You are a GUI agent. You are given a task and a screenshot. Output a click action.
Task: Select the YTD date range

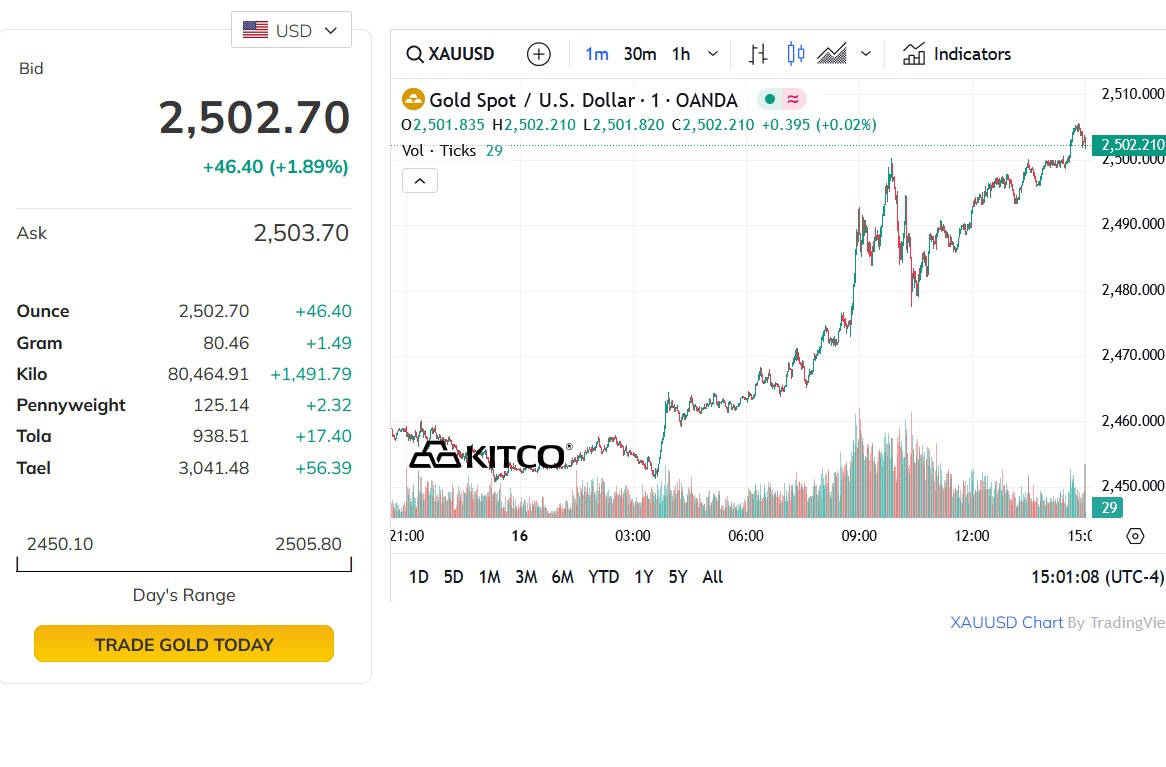point(604,577)
